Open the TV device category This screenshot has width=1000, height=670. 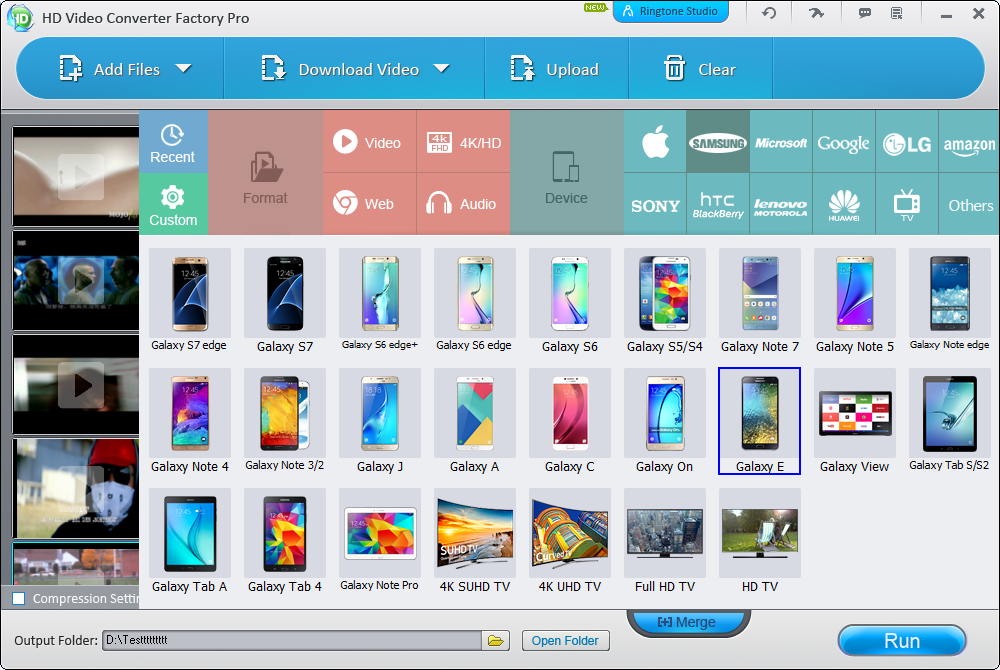coord(907,204)
